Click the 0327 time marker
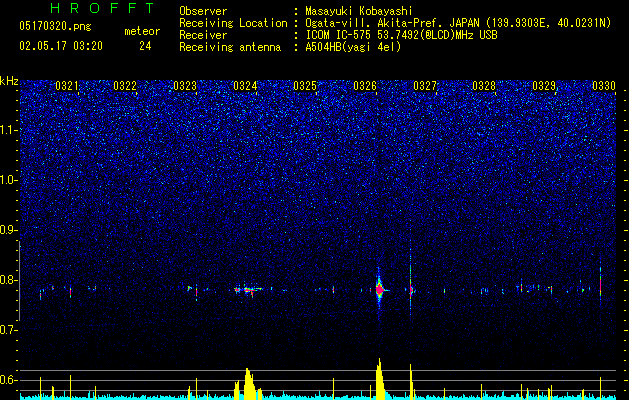The width and height of the screenshot is (629, 400). (425, 86)
